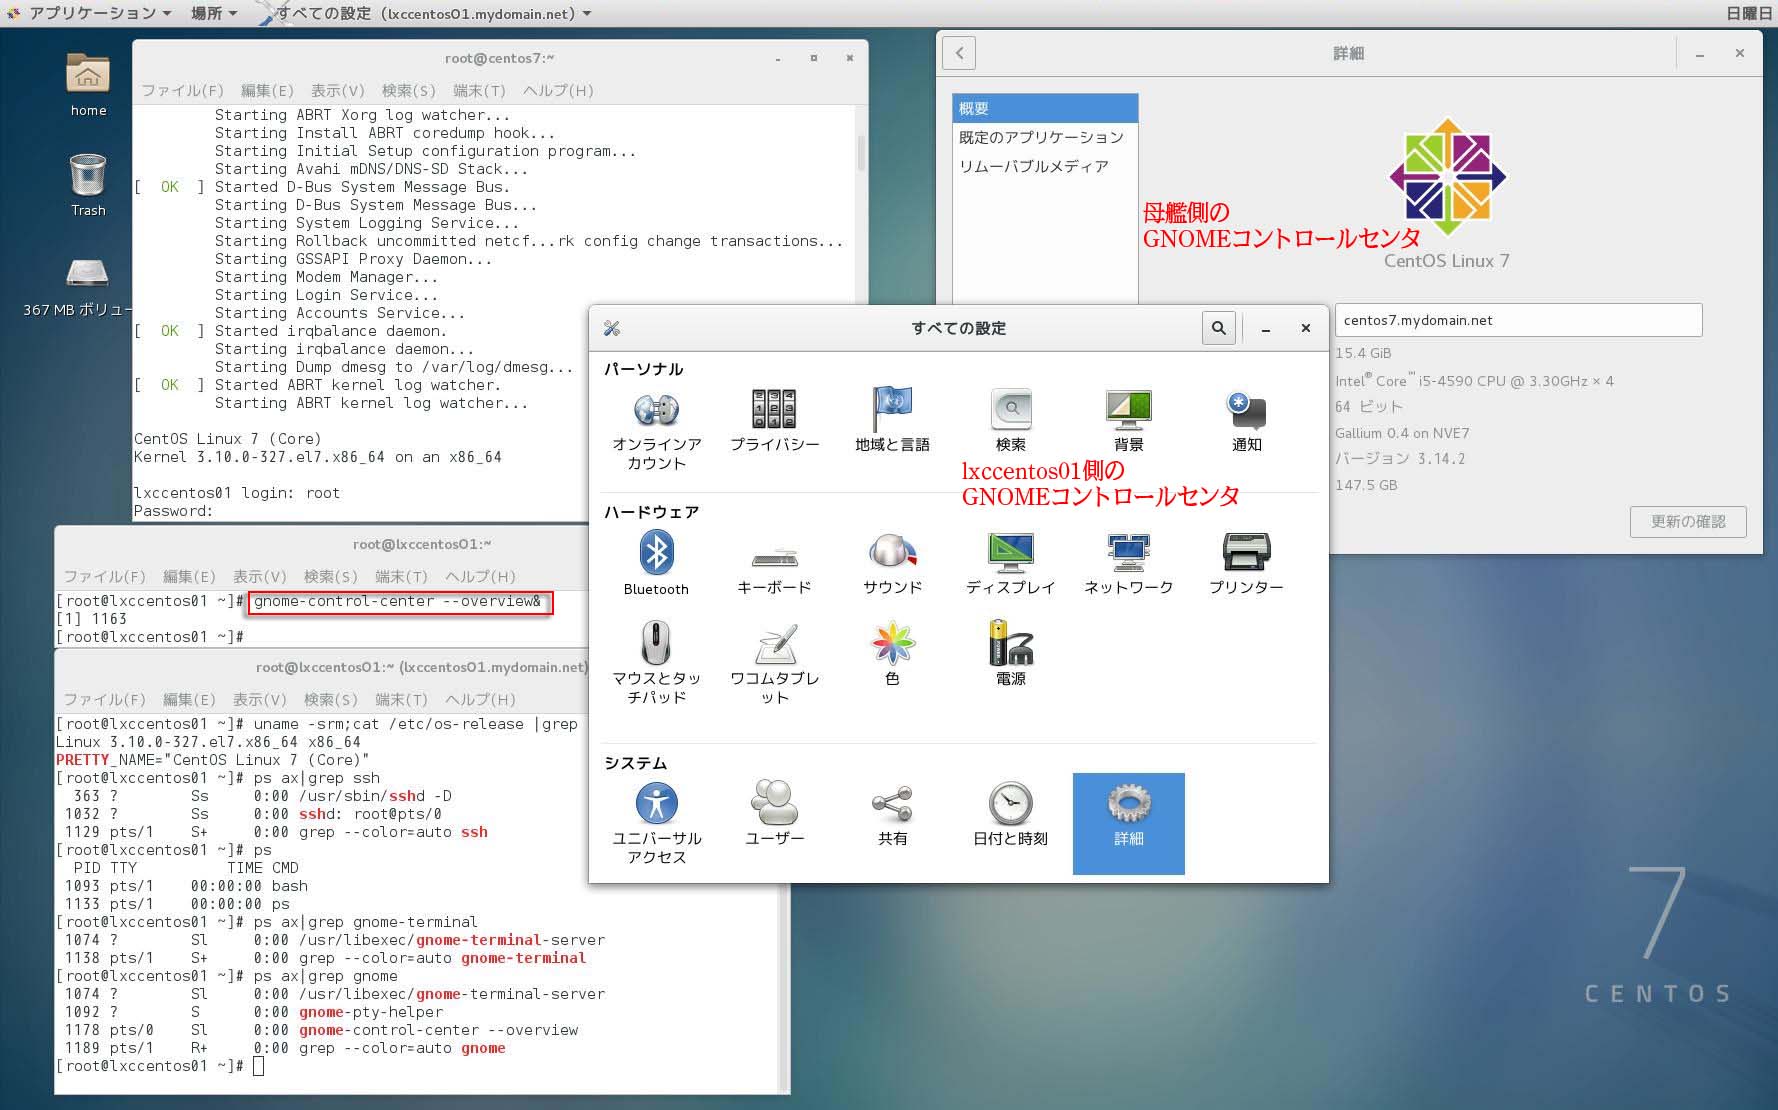Click the Trash desktop icon
Image resolution: width=1778 pixels, height=1110 pixels.
click(x=88, y=185)
